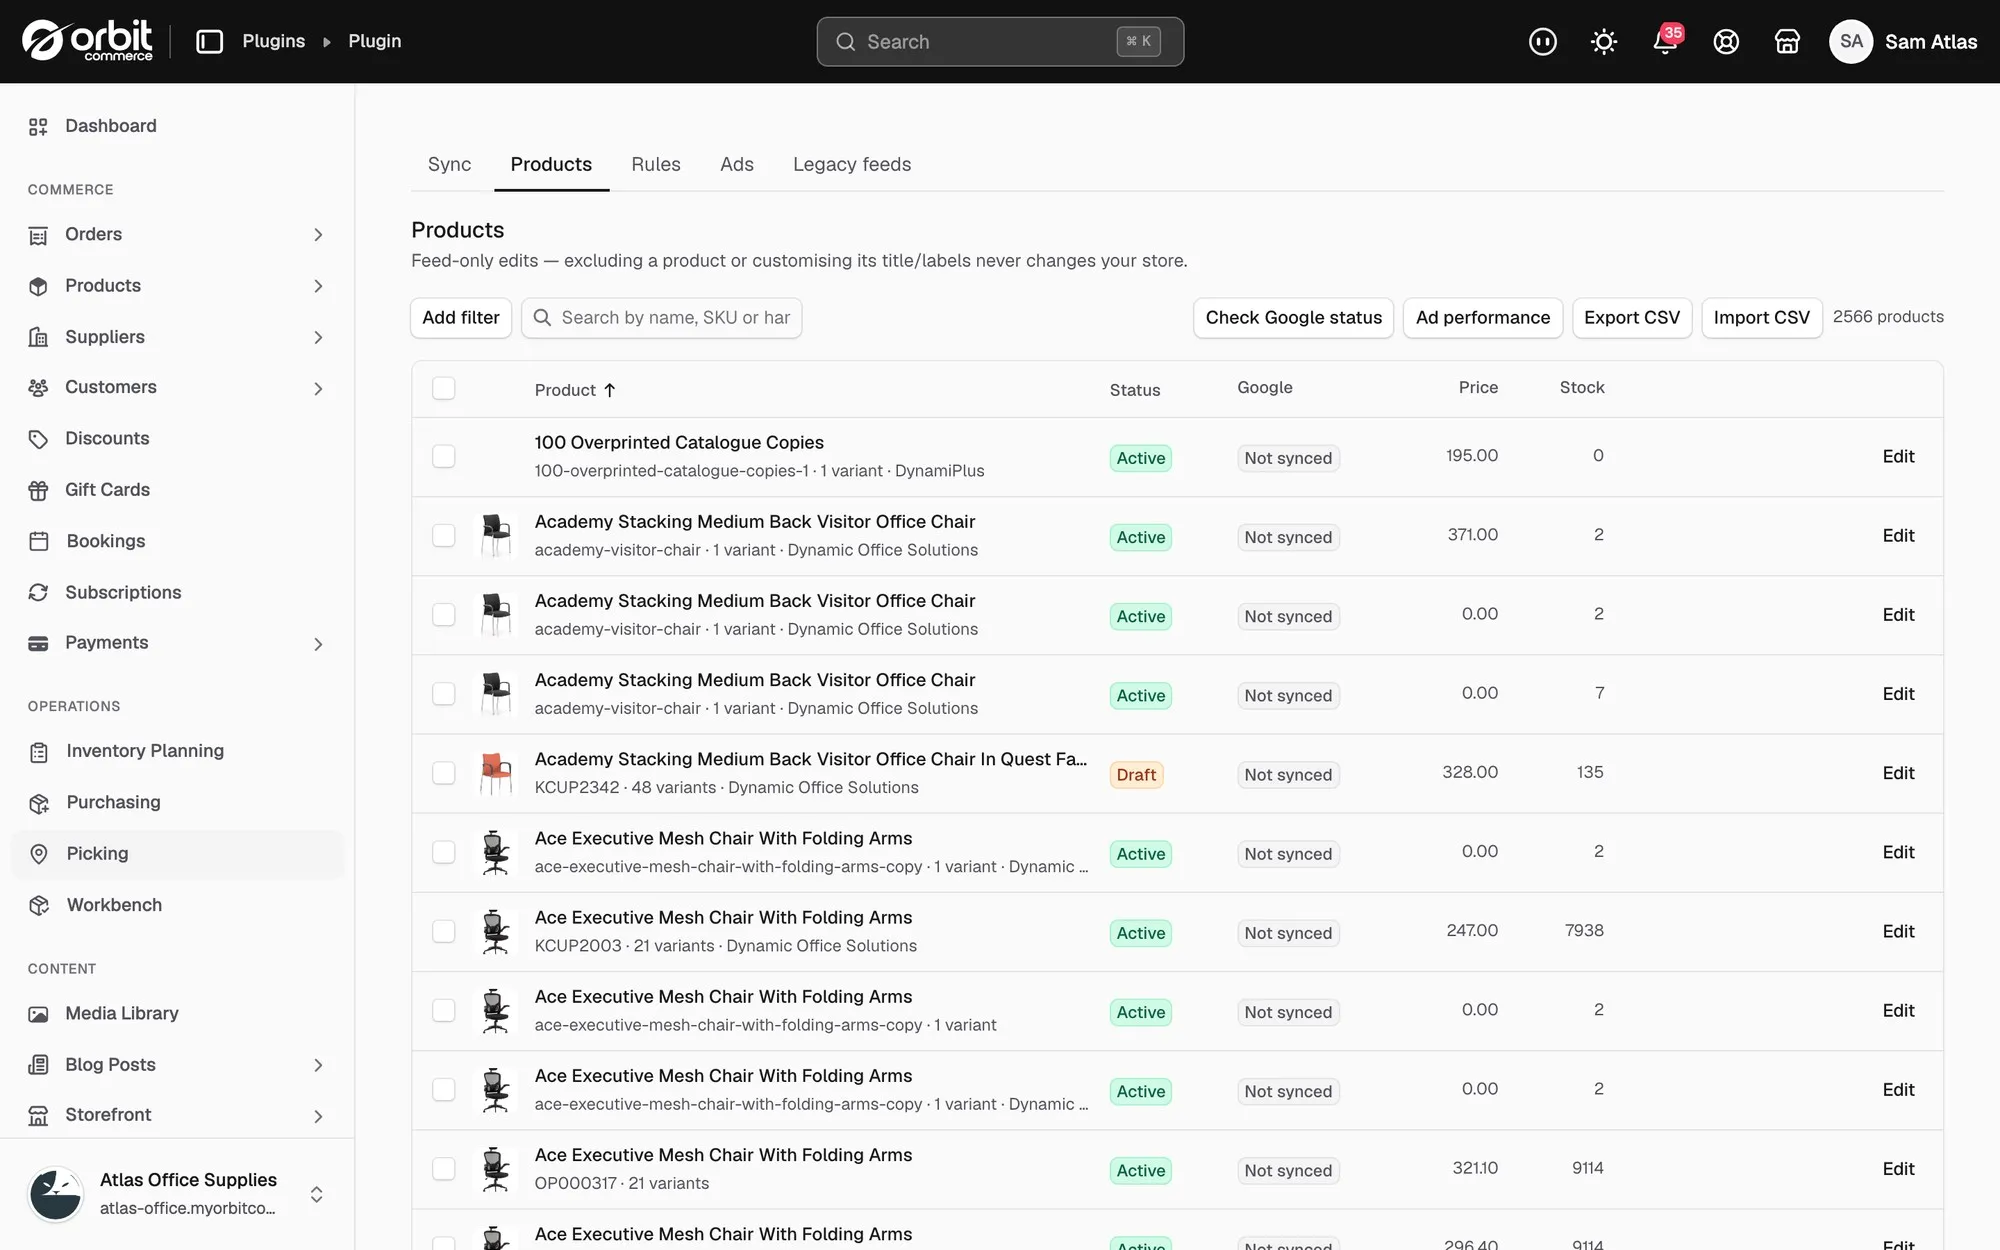The image size is (2000, 1250).
Task: Open Atlas Office Supplies store switcher
Action: tap(177, 1194)
